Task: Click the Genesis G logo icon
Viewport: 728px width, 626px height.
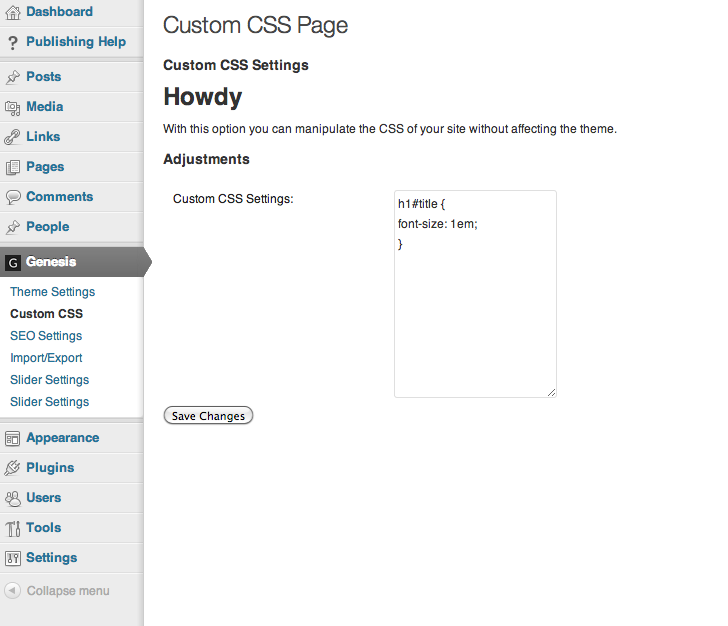Action: [12, 262]
